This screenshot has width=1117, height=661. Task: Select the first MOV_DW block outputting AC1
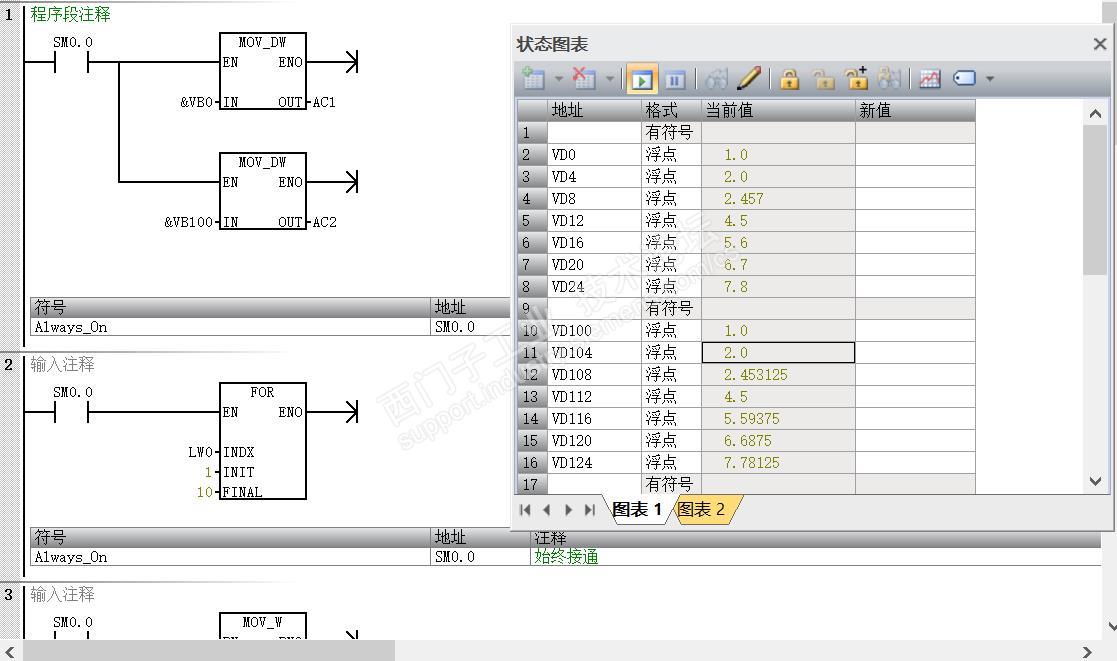263,71
